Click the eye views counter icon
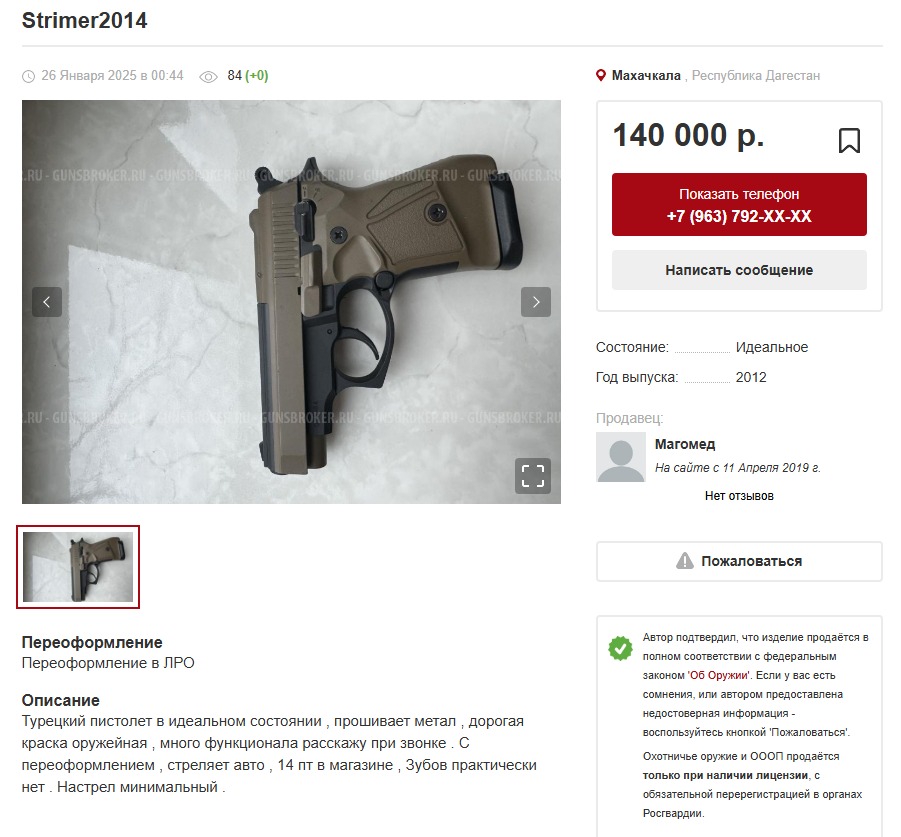901x837 pixels. pyautogui.click(x=208, y=76)
